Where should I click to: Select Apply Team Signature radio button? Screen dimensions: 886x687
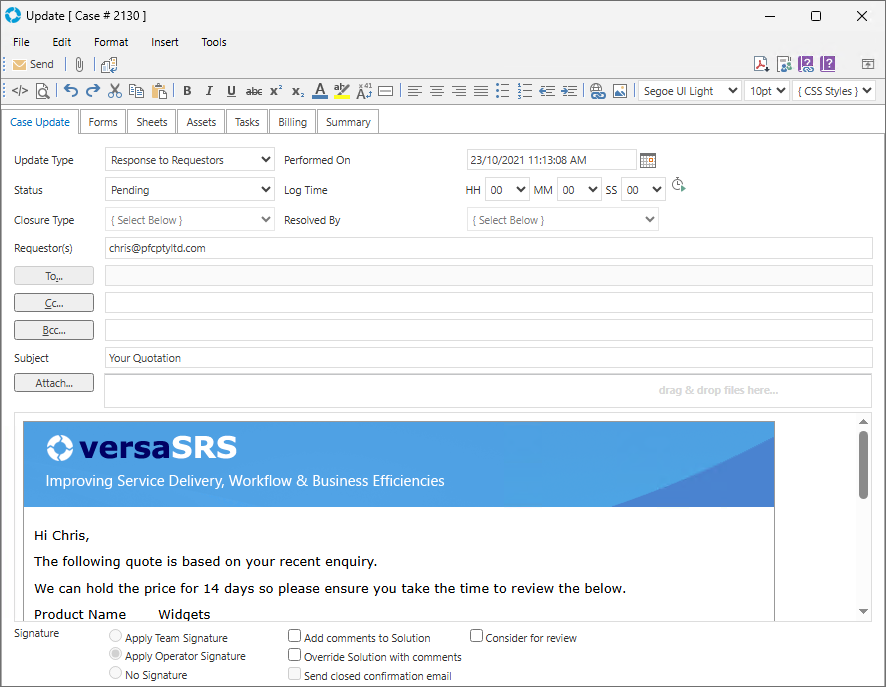115,636
